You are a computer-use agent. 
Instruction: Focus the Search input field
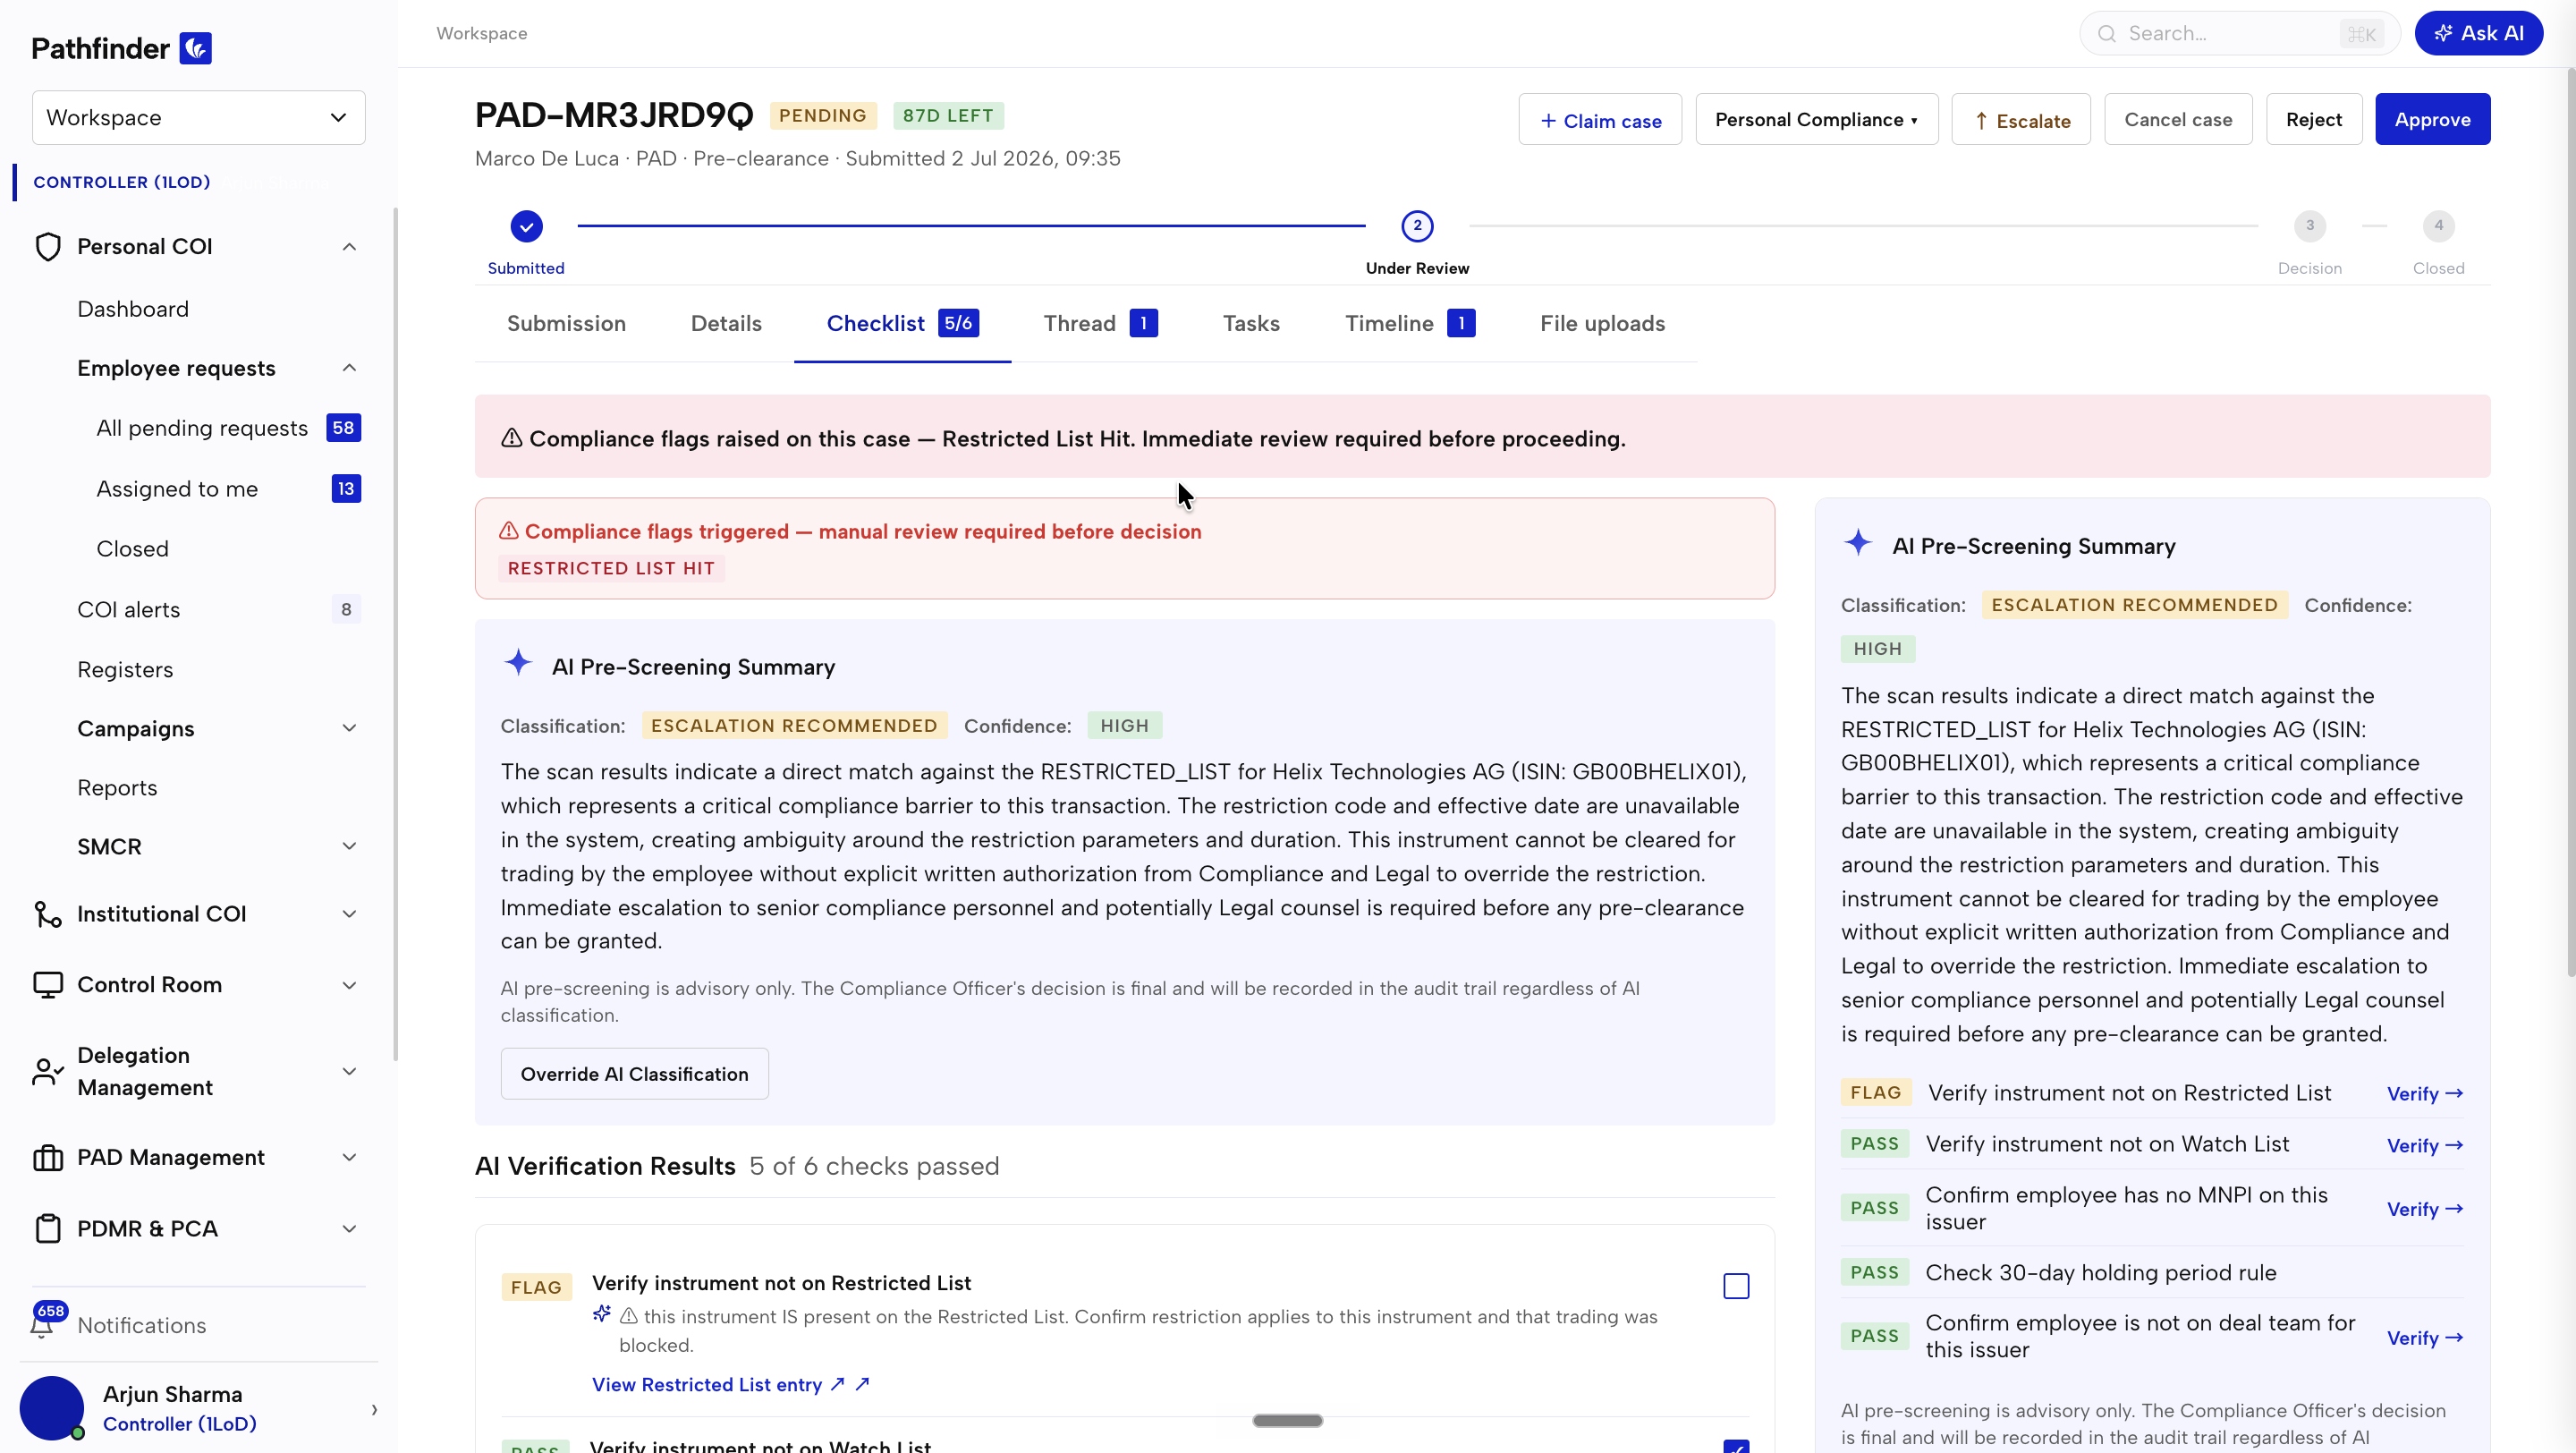click(2239, 34)
